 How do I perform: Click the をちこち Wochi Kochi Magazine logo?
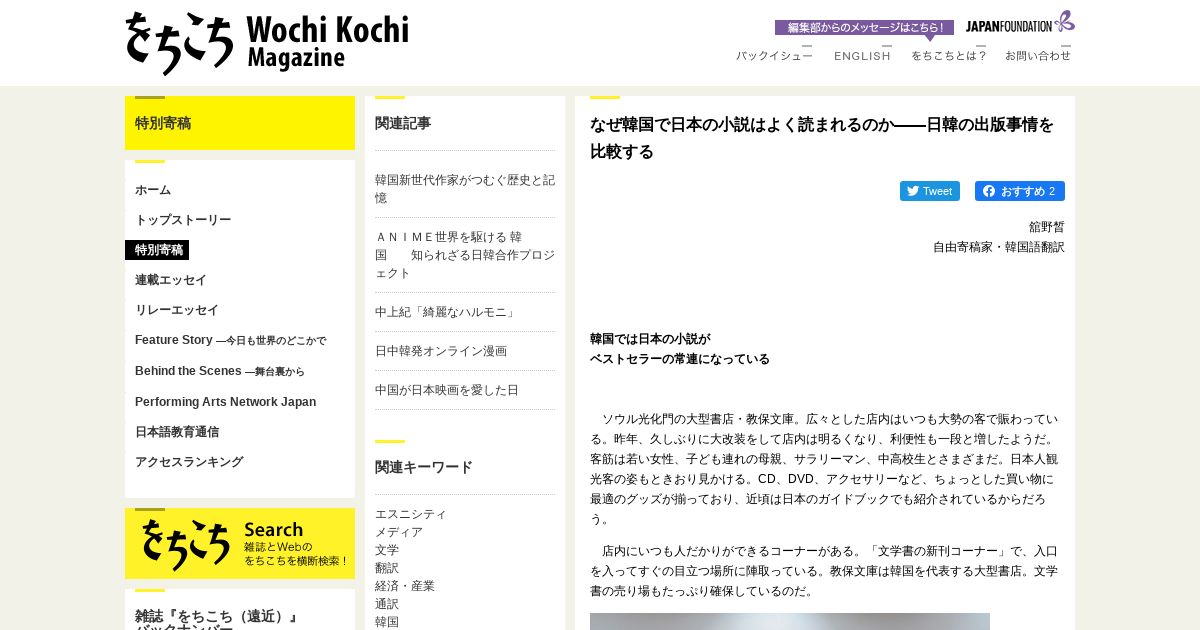click(x=267, y=43)
